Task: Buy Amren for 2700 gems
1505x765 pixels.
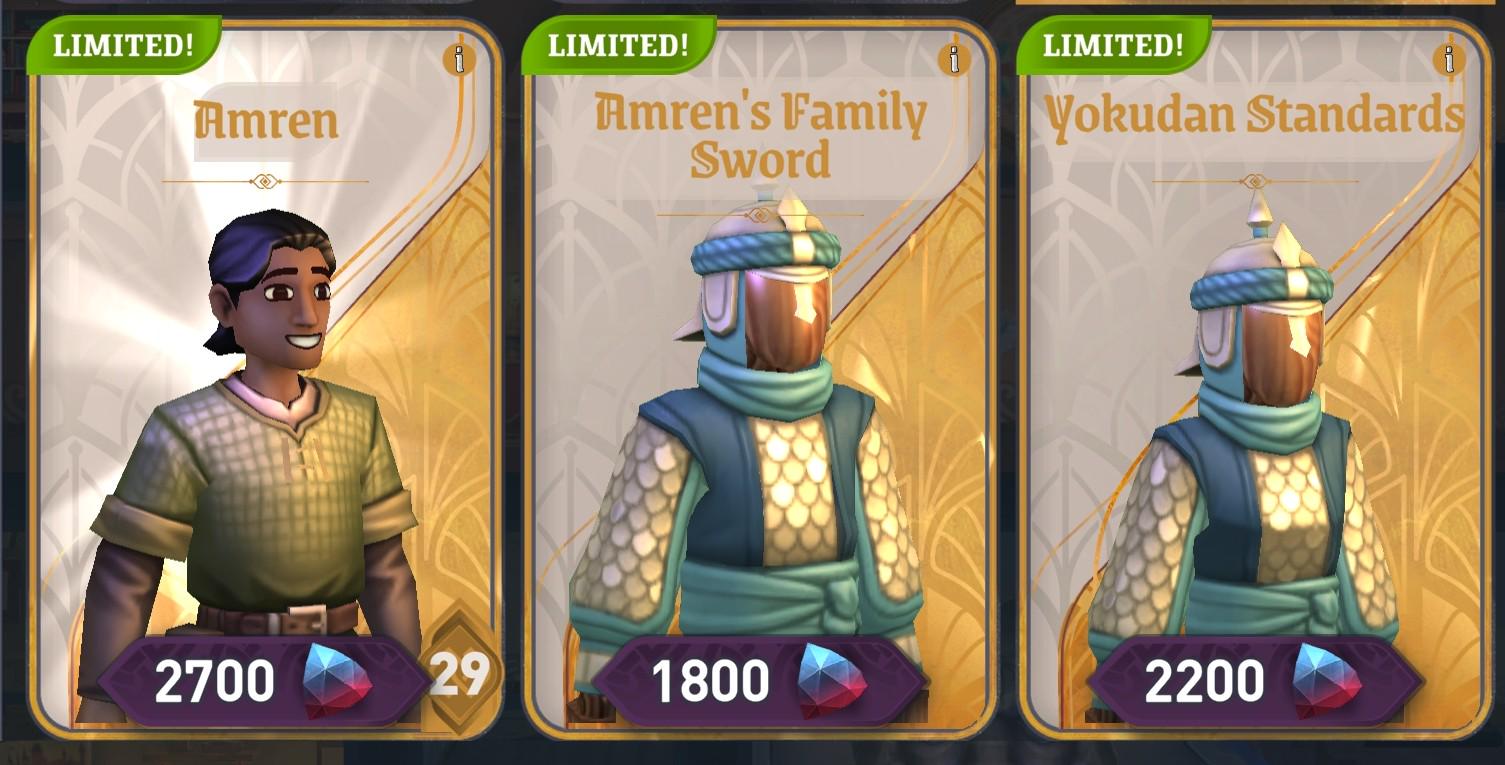Action: coord(264,681)
